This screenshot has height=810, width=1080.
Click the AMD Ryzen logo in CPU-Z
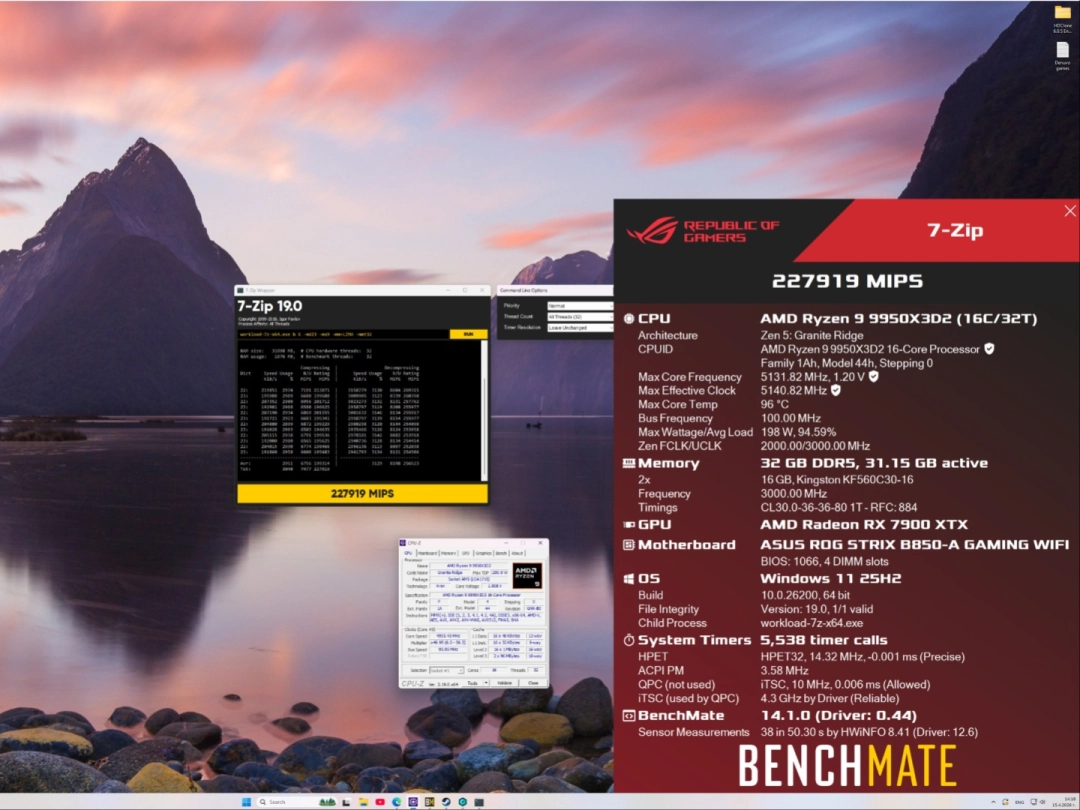(x=527, y=576)
